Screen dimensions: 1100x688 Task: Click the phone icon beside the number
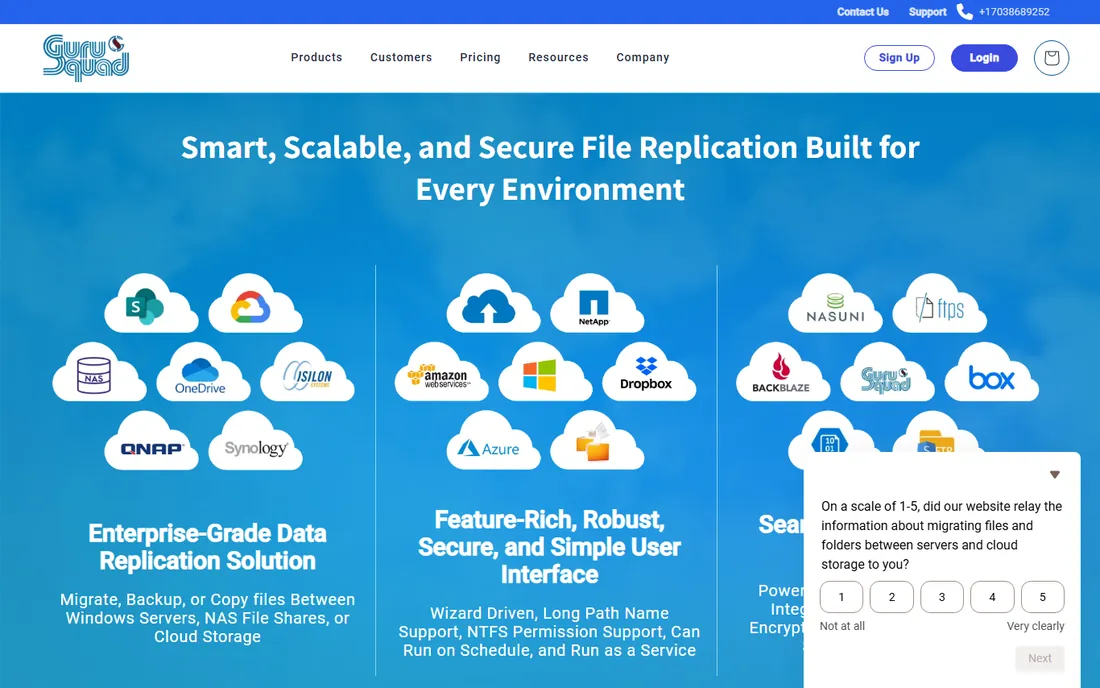pos(965,12)
